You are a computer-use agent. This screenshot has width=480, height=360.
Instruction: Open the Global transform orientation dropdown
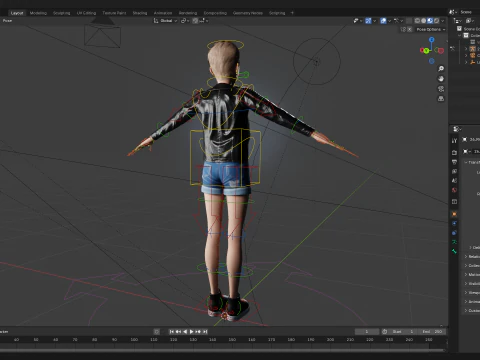click(166, 21)
